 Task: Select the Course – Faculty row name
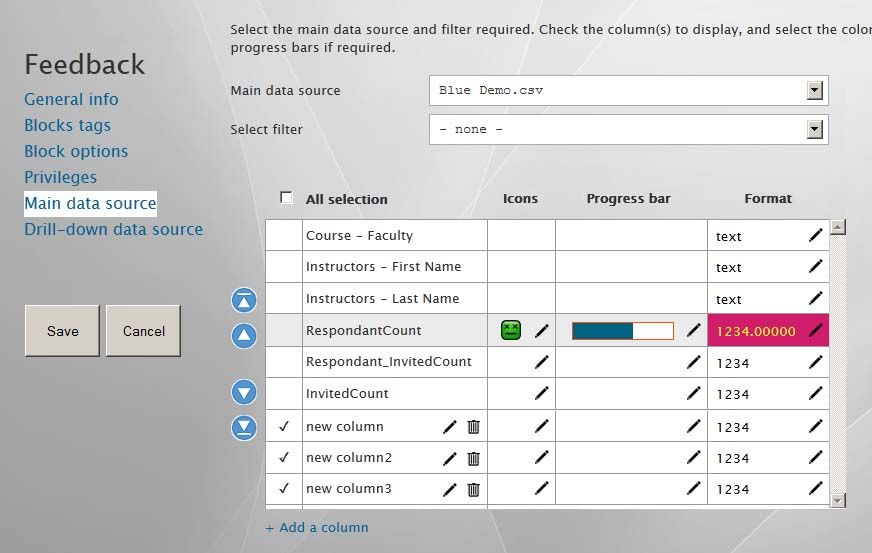pyautogui.click(x=359, y=235)
